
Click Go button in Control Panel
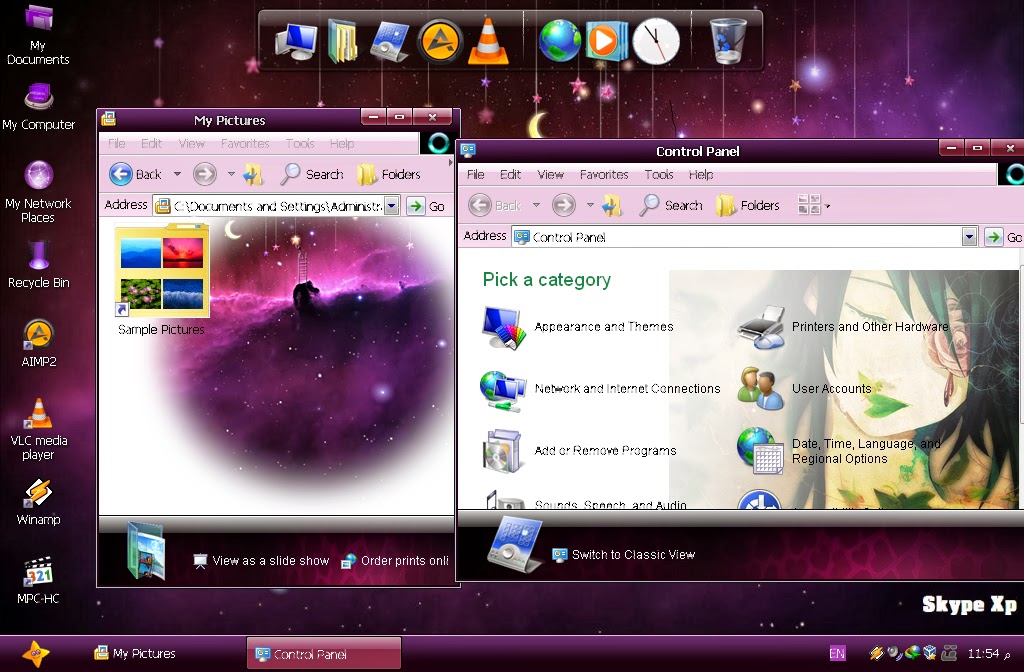pos(1004,237)
